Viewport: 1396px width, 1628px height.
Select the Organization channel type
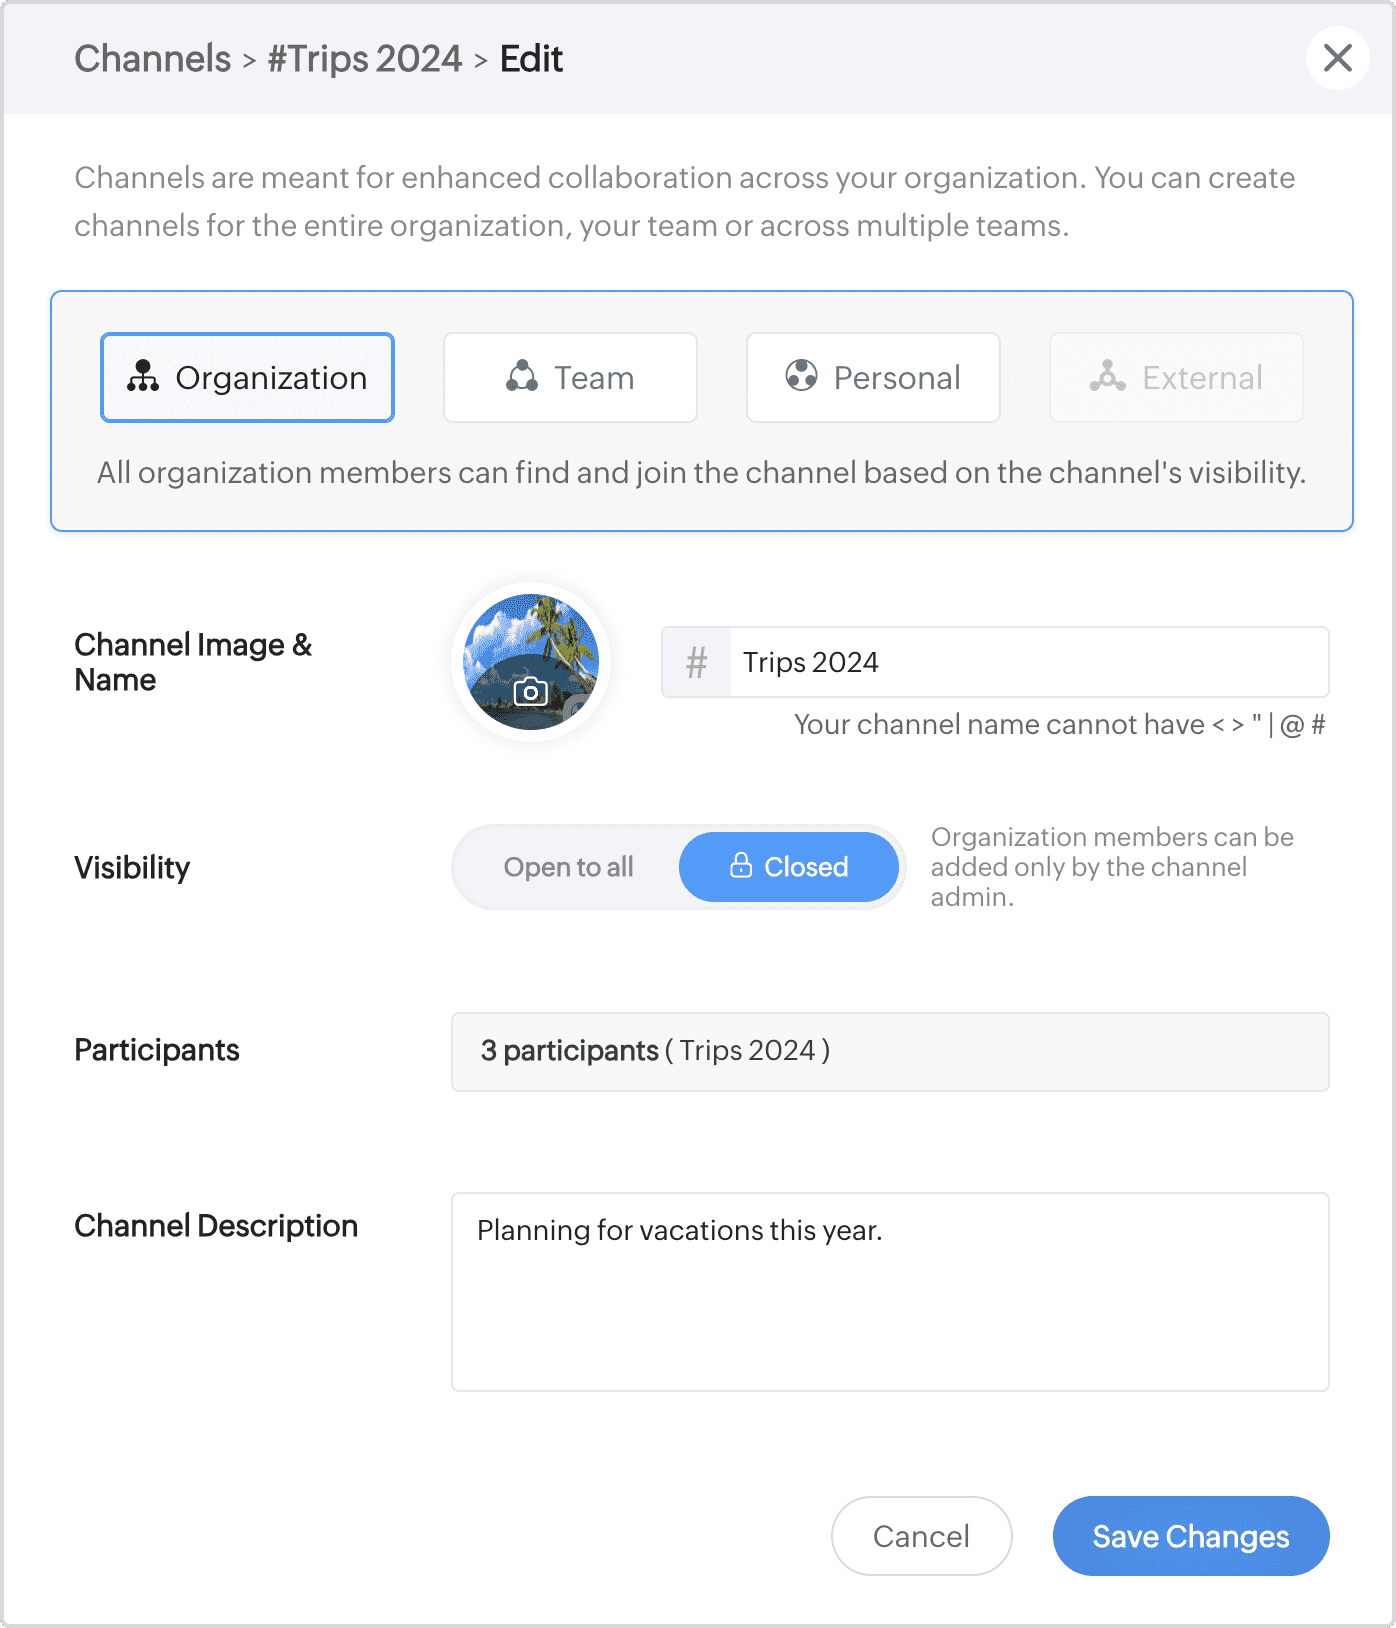click(x=247, y=377)
